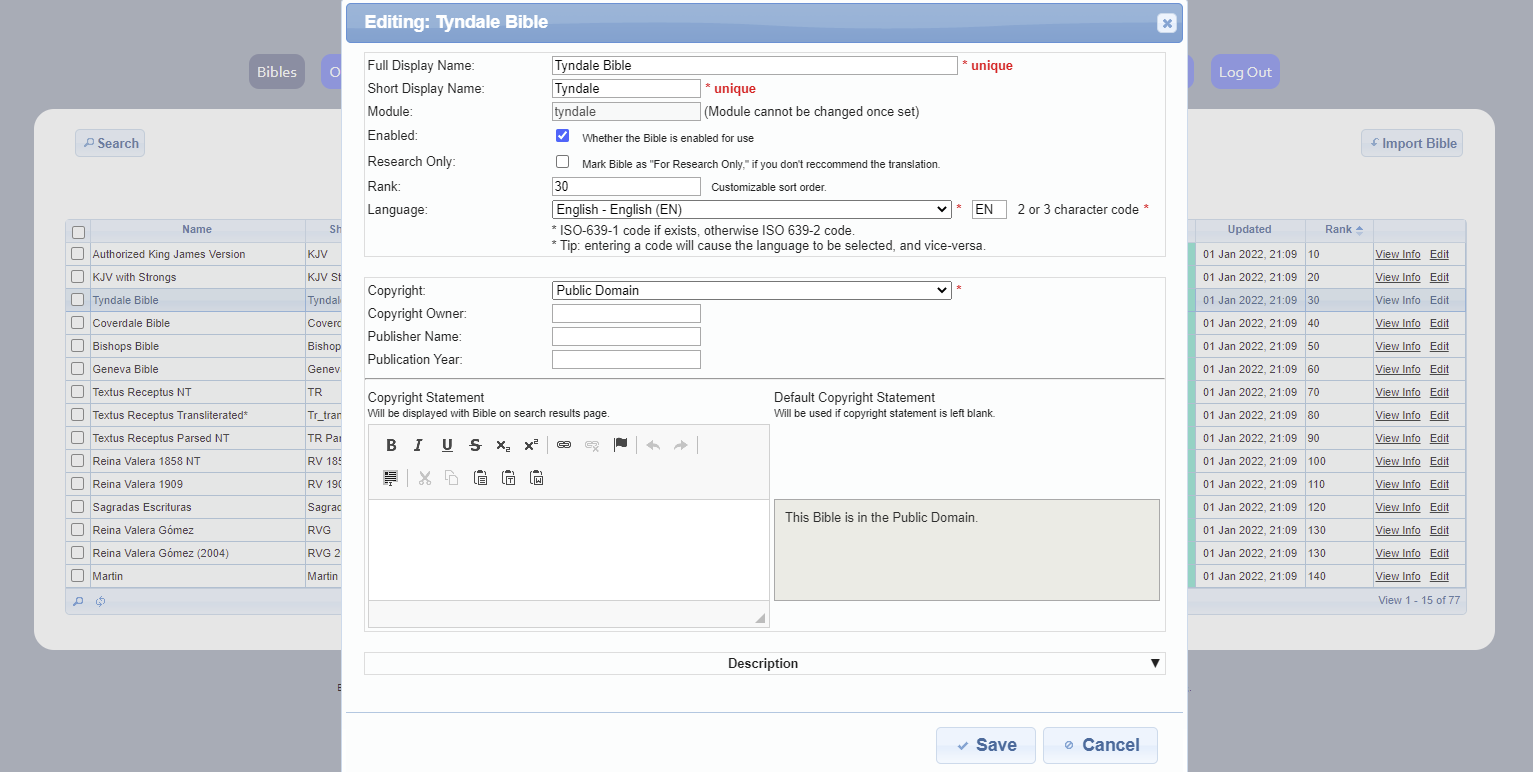The width and height of the screenshot is (1533, 772).
Task: Click the Publication Year field
Action: (626, 359)
